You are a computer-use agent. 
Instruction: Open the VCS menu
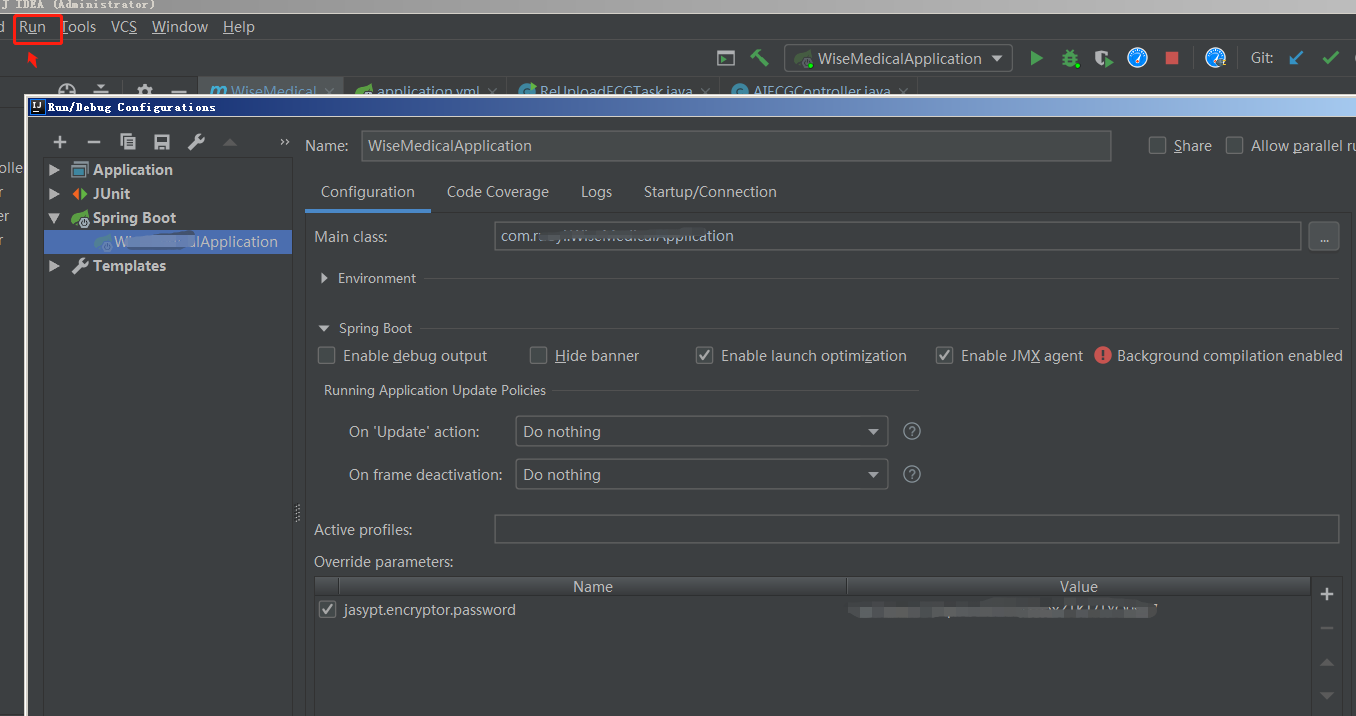point(124,27)
